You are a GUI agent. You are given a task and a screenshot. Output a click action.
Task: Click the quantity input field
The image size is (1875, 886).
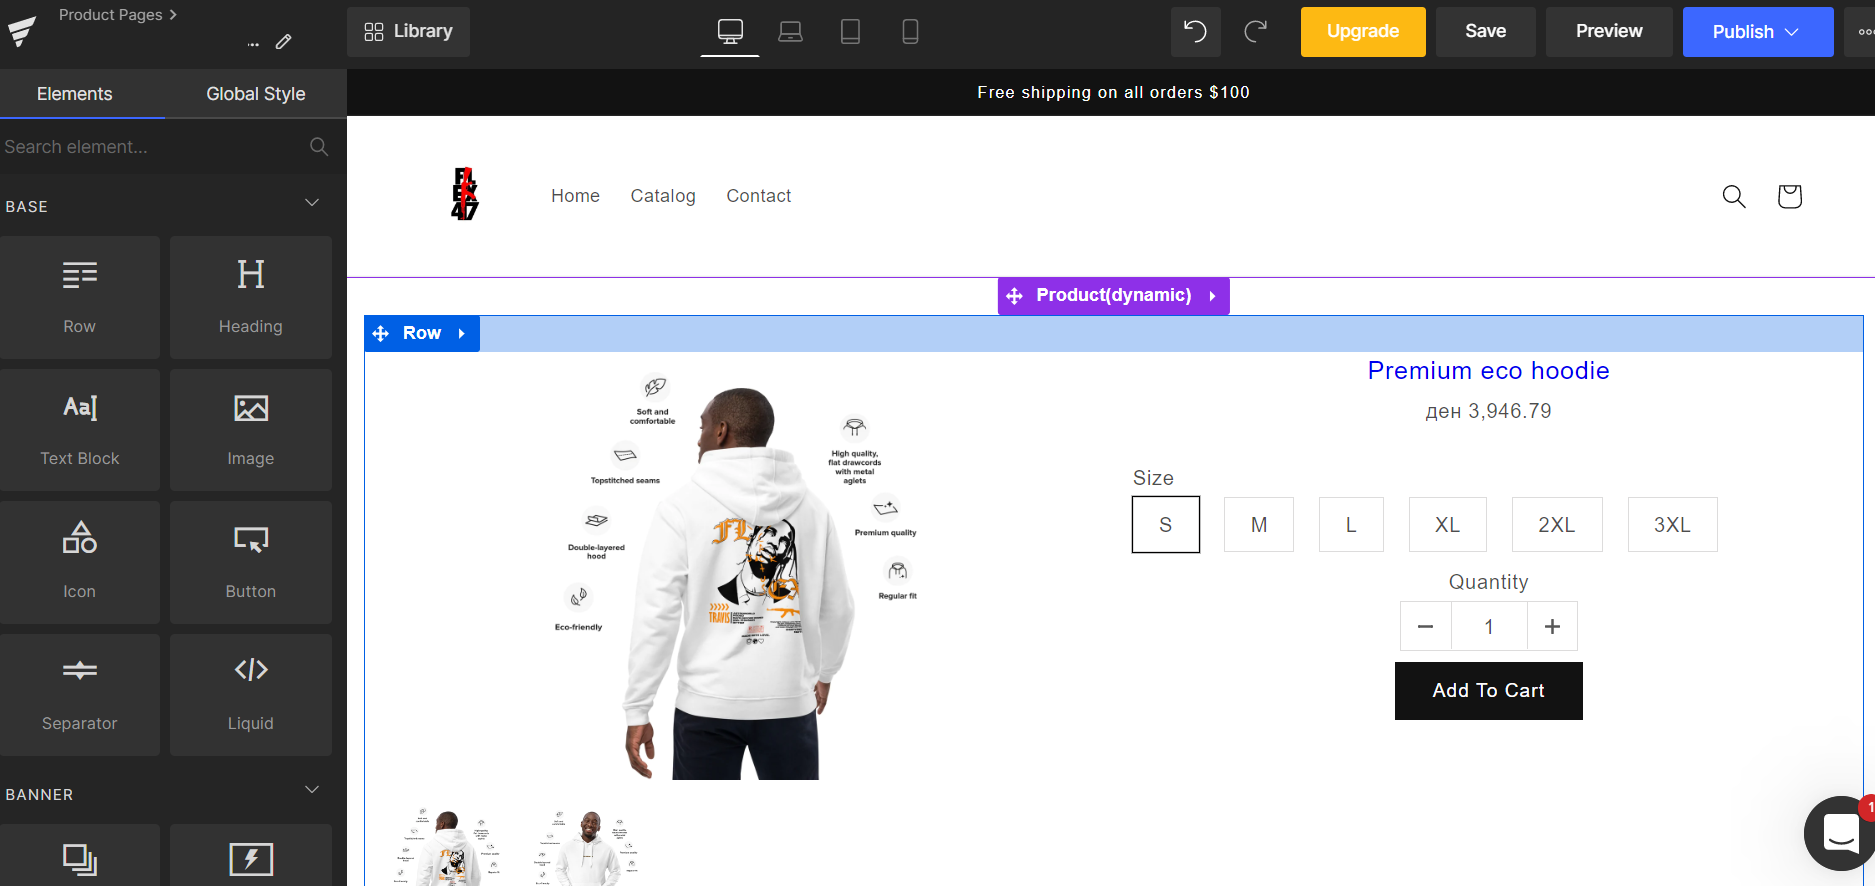pyautogui.click(x=1489, y=627)
